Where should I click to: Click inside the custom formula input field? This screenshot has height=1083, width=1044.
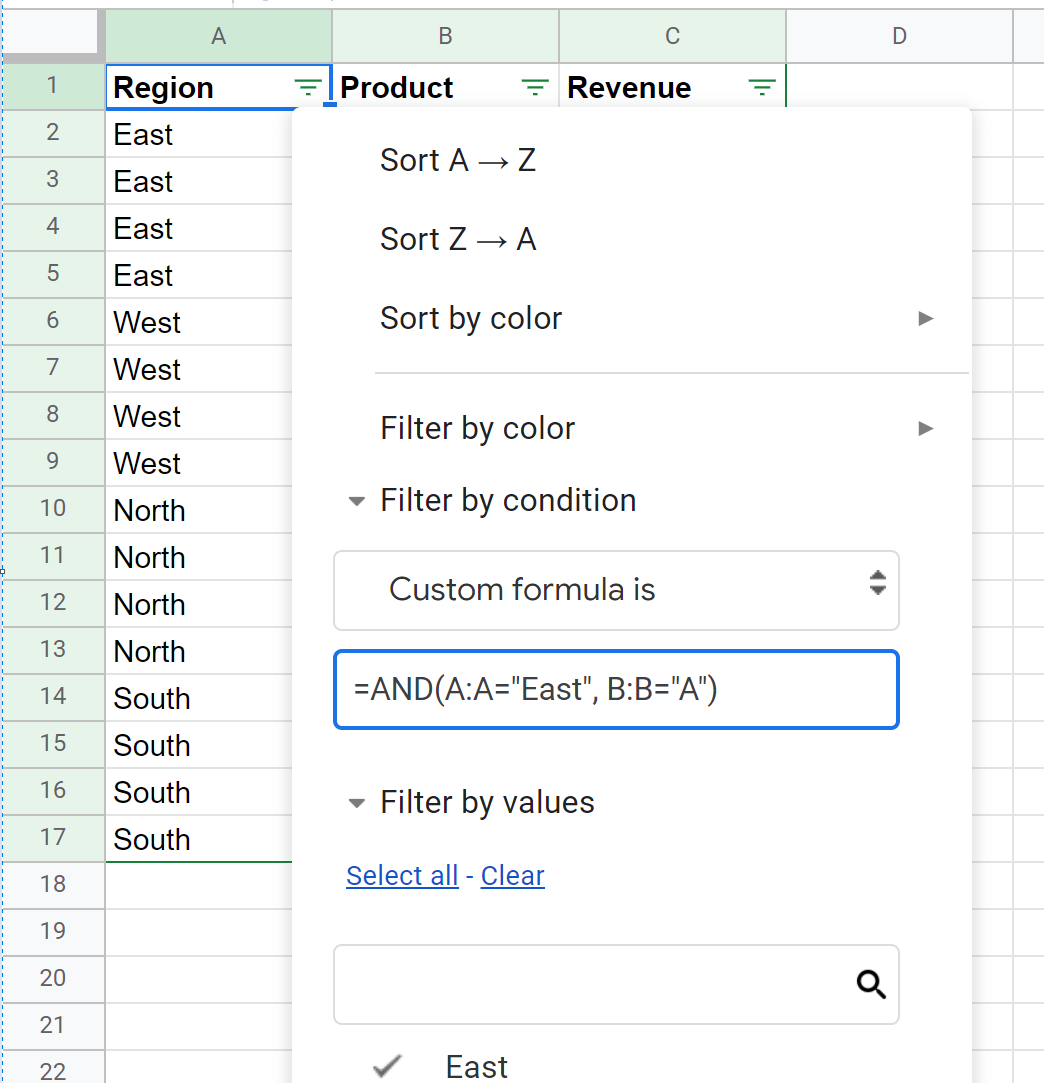[x=616, y=690]
